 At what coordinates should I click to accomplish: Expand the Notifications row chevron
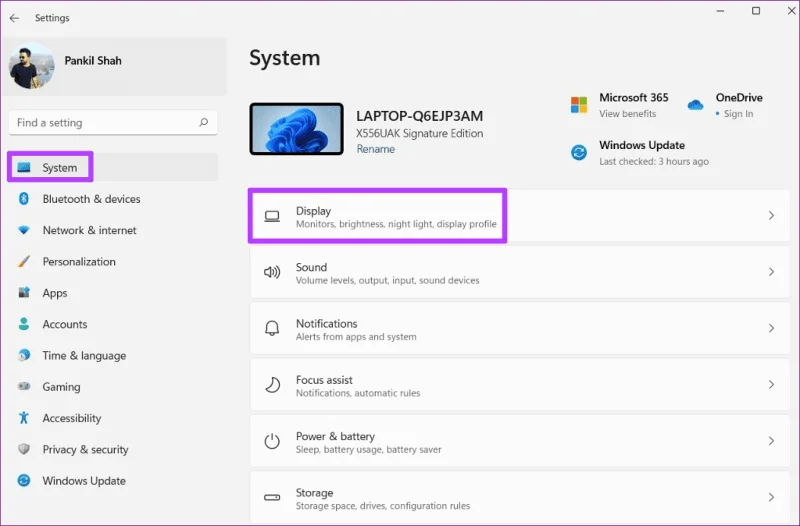(771, 328)
